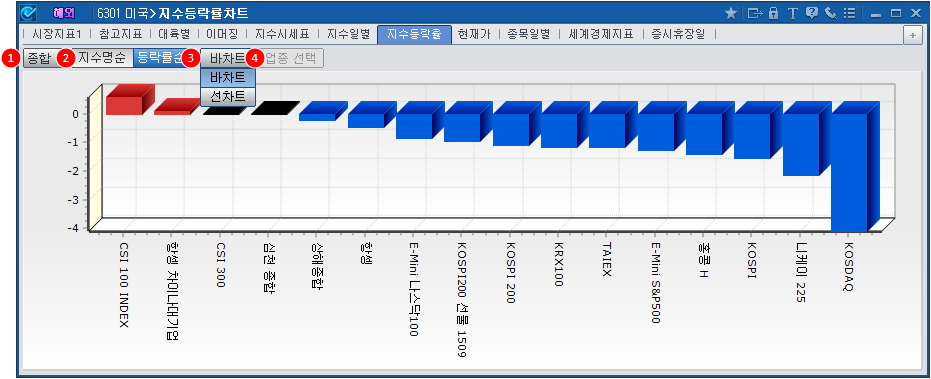The image size is (931, 379).
Task: Add a tab with the plus button
Action: (913, 35)
